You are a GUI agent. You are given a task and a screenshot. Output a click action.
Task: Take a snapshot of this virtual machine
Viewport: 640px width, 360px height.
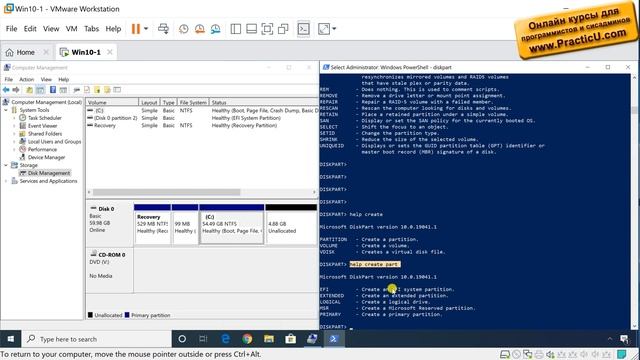point(184,29)
